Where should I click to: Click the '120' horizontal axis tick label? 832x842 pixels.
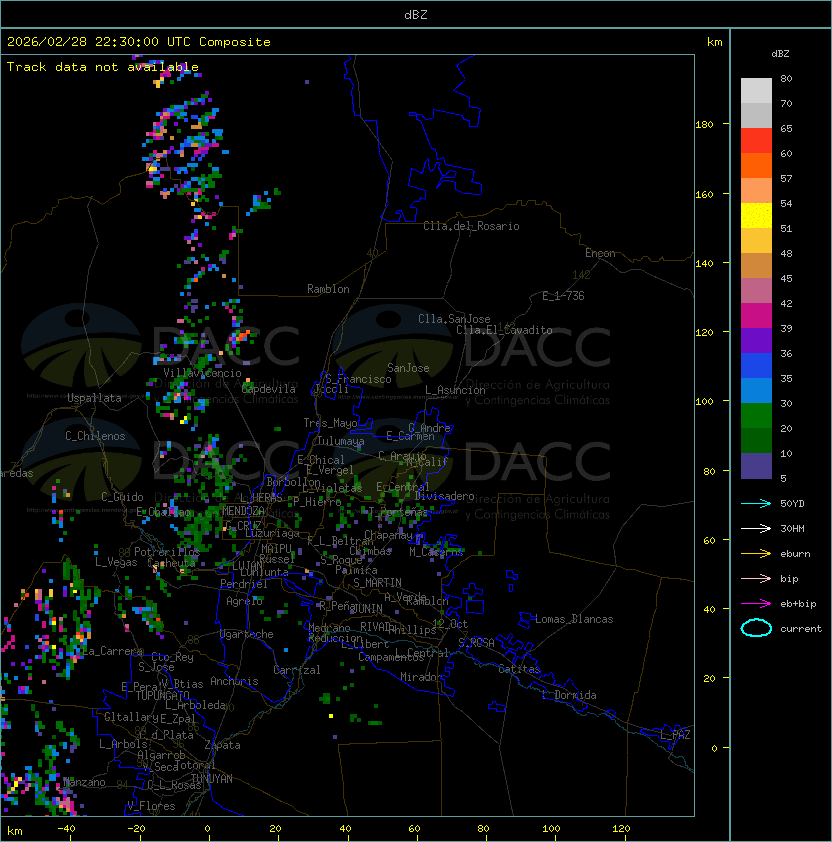[621, 829]
